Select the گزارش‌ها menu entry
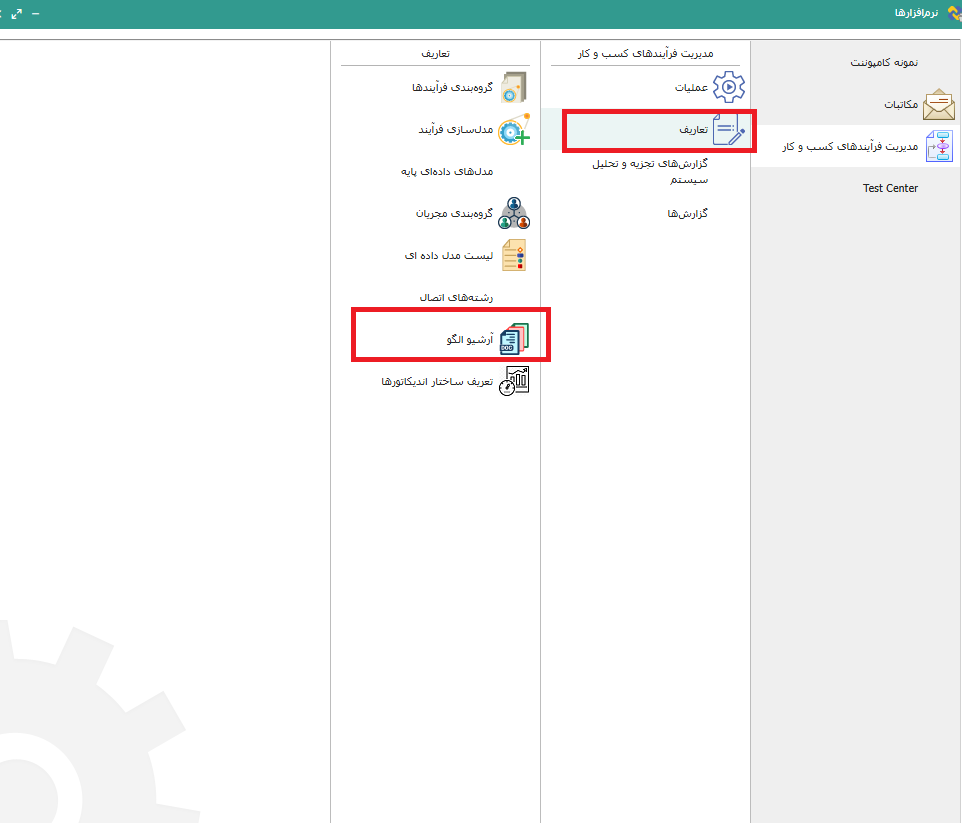This screenshot has width=962, height=823. pos(687,213)
